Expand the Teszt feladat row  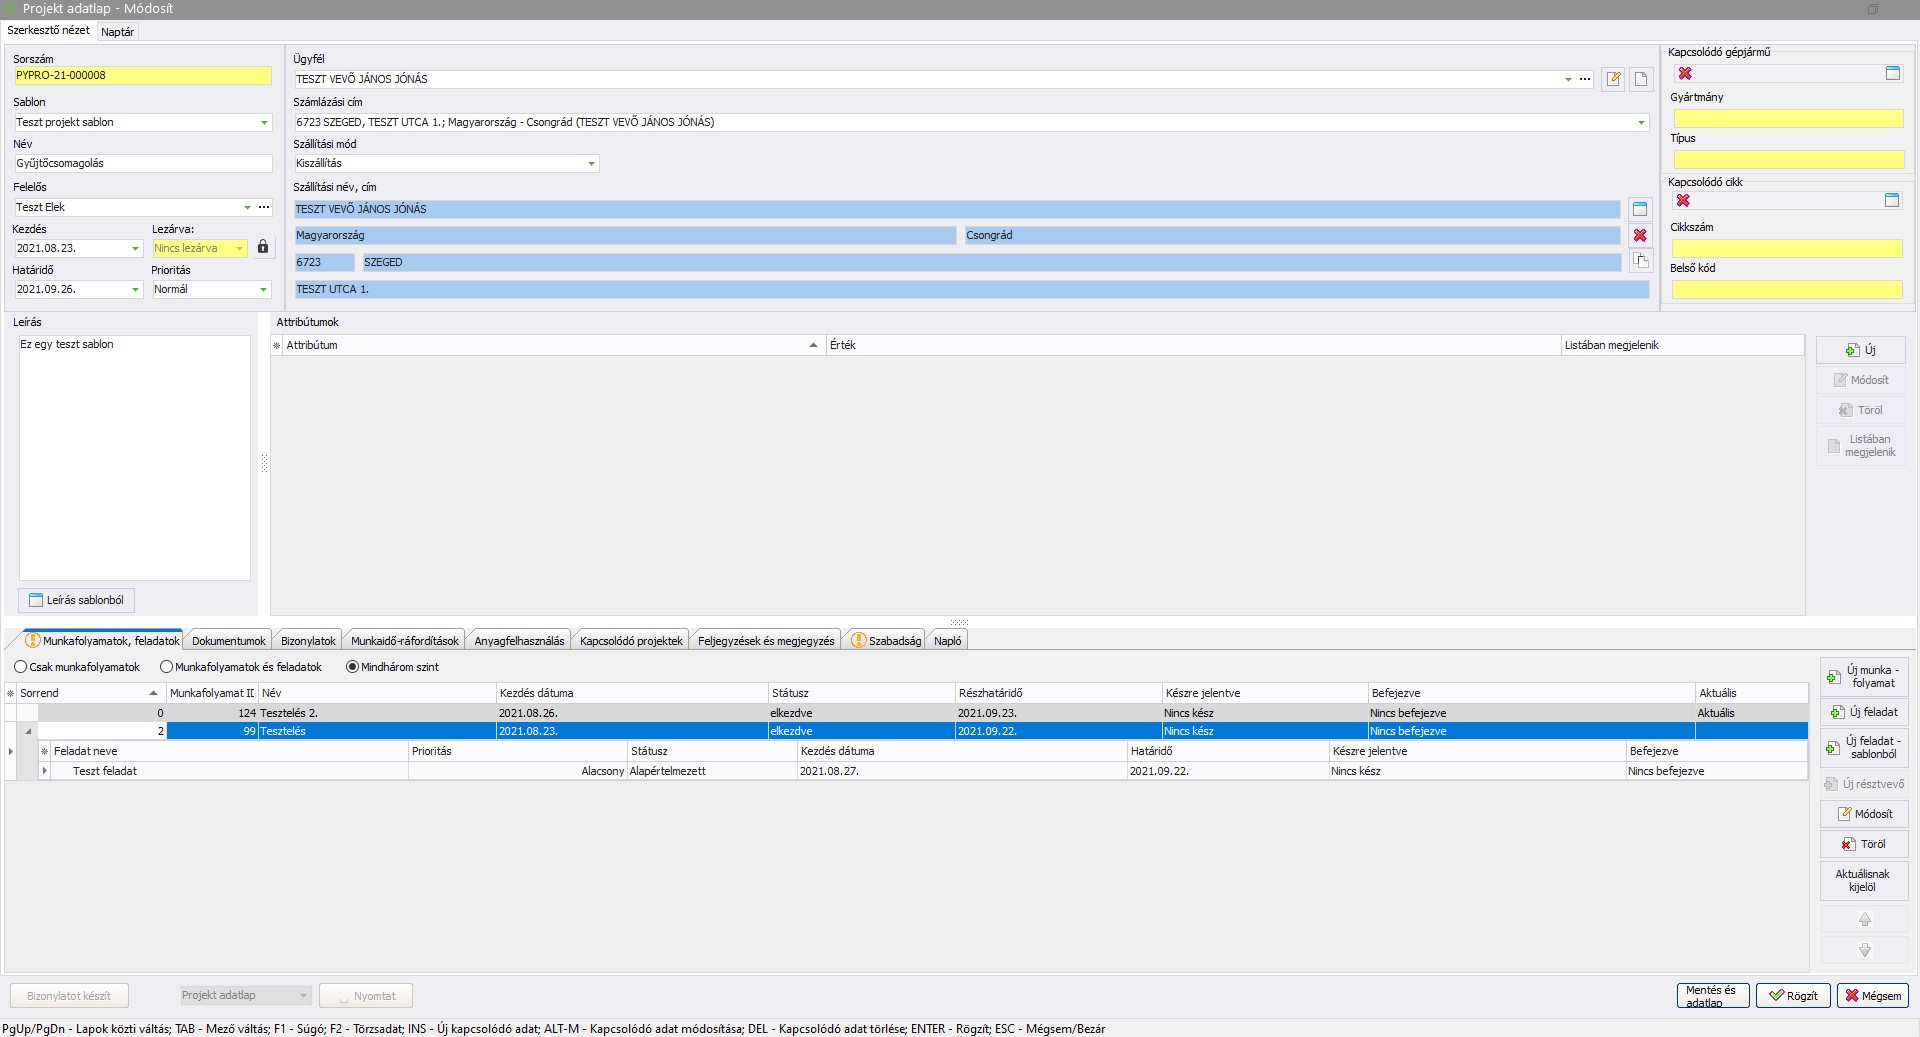(x=45, y=771)
